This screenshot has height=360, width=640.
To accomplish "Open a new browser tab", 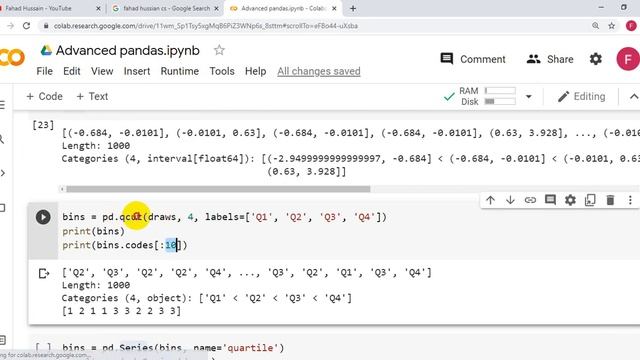I will pyautogui.click(x=353, y=8).
